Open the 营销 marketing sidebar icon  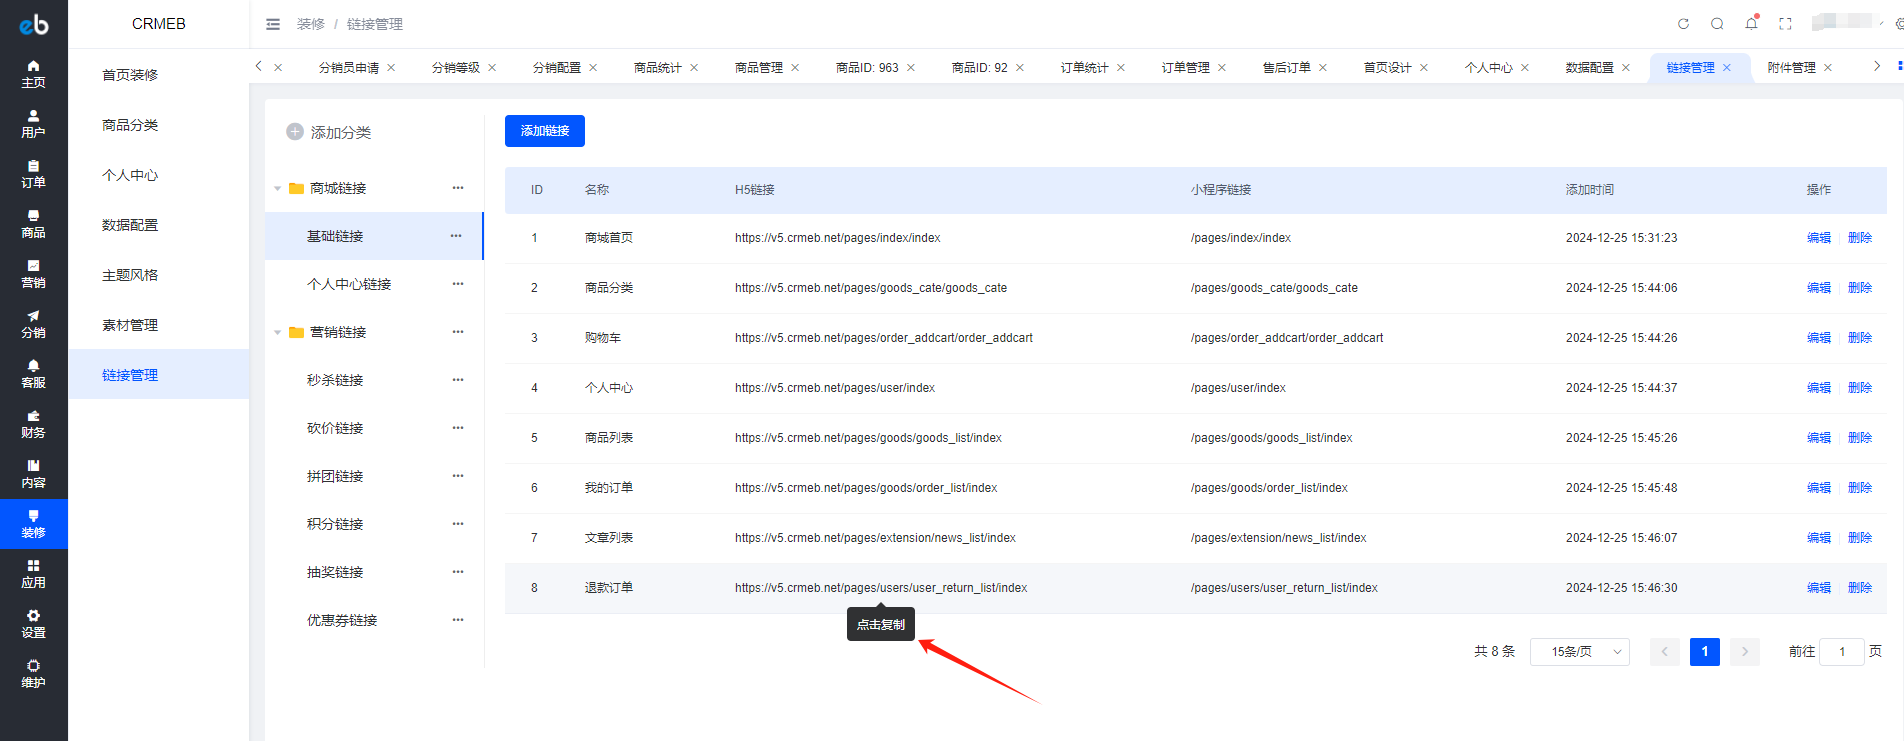click(33, 274)
